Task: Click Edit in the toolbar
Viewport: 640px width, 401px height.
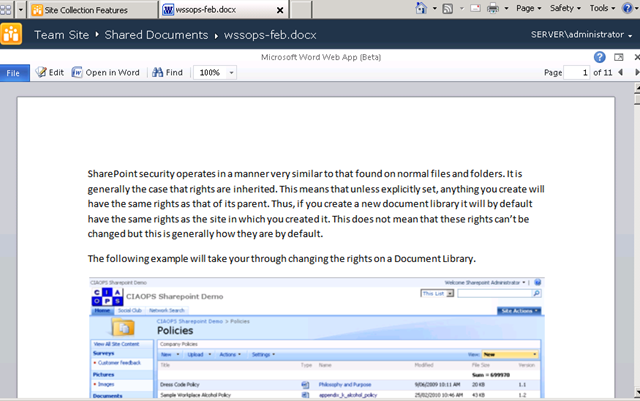Action: coord(49,73)
